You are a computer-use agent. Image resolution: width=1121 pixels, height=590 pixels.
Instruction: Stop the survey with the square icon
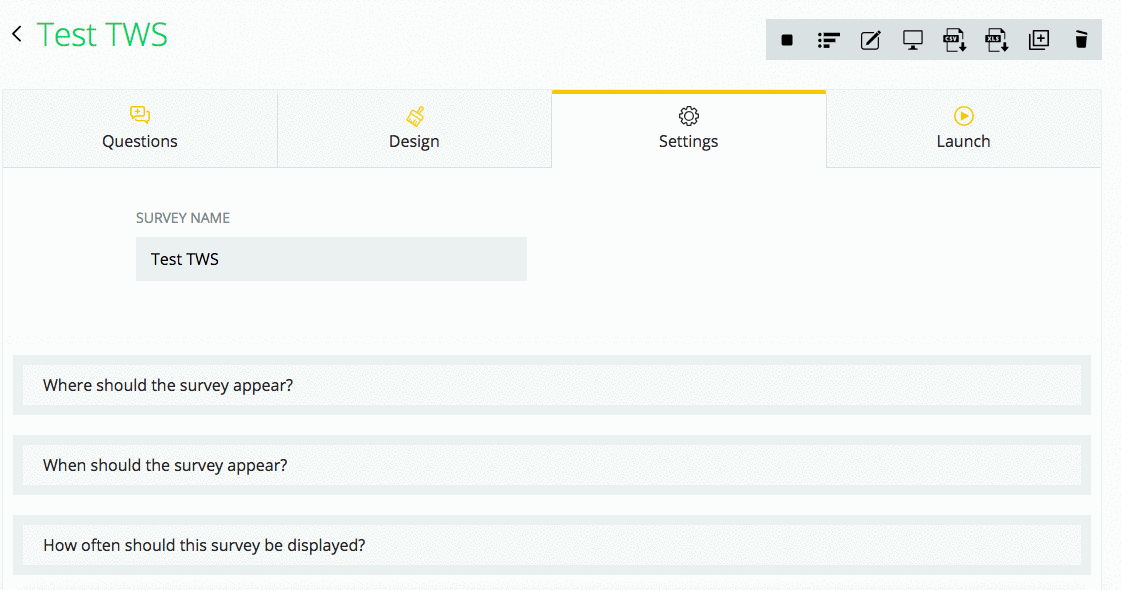(x=786, y=40)
